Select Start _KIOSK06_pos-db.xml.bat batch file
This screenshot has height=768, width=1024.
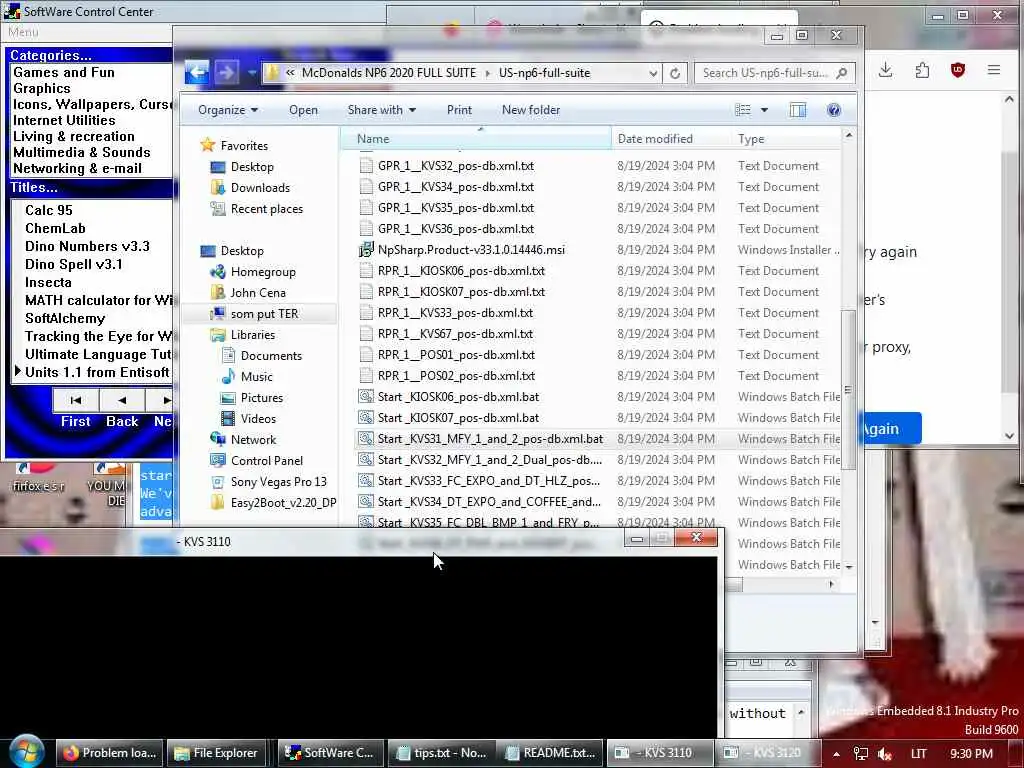tap(458, 396)
